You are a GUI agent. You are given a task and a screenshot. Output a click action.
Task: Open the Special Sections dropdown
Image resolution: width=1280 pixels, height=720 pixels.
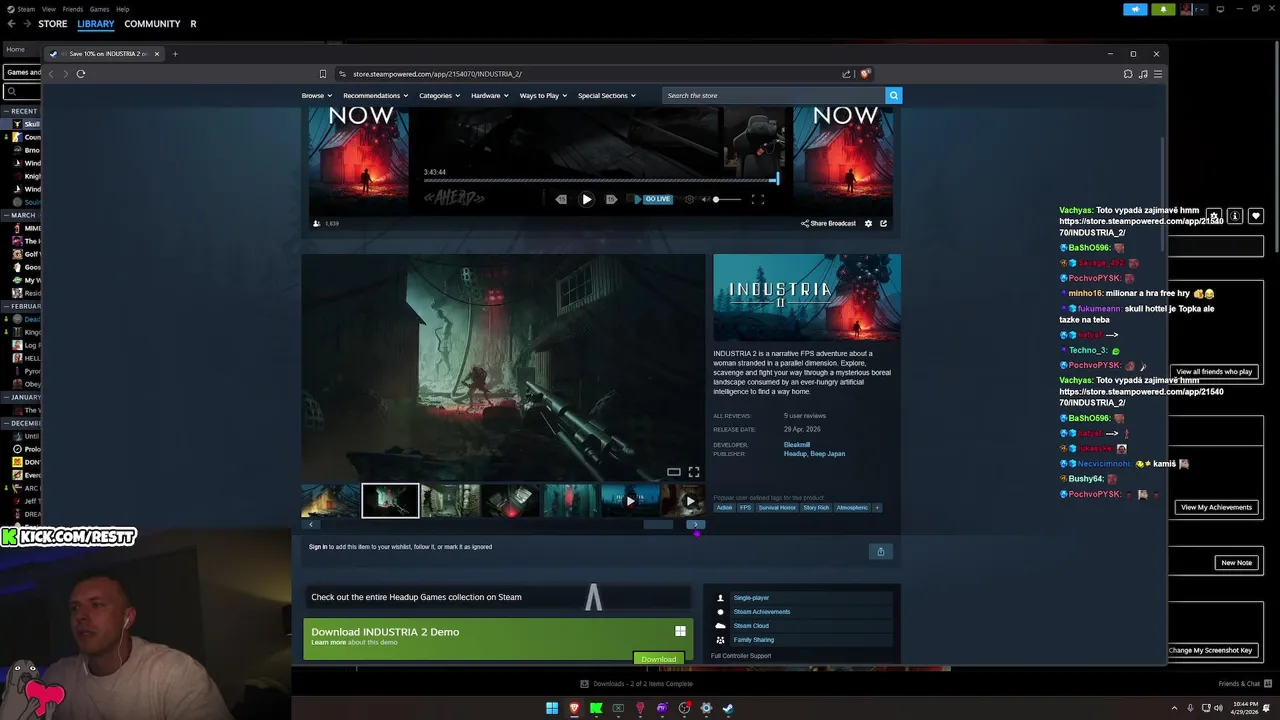pyautogui.click(x=606, y=96)
